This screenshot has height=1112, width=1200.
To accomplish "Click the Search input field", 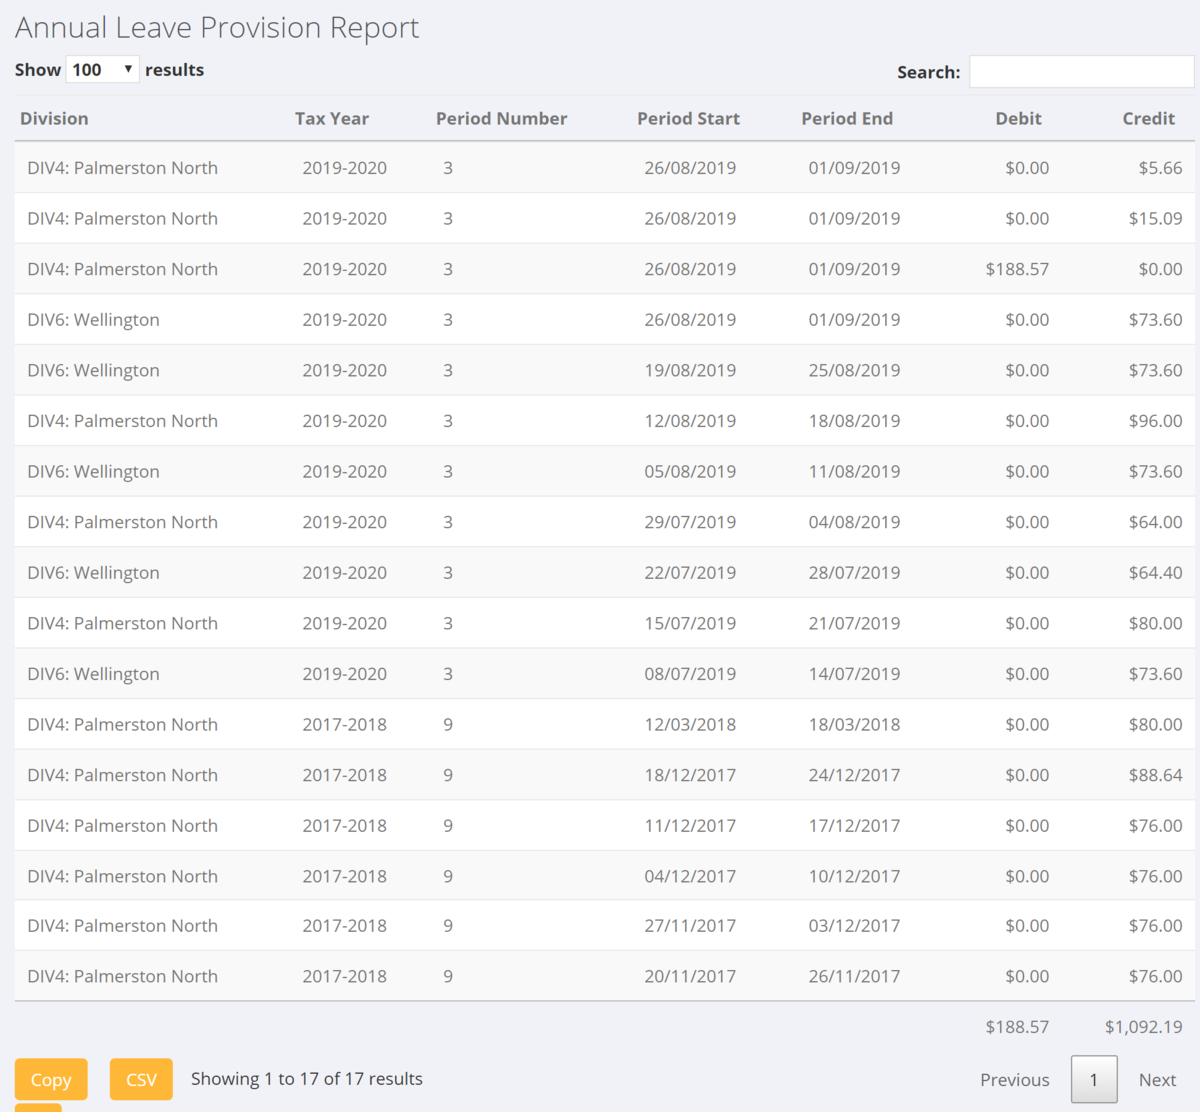I will pyautogui.click(x=1081, y=71).
